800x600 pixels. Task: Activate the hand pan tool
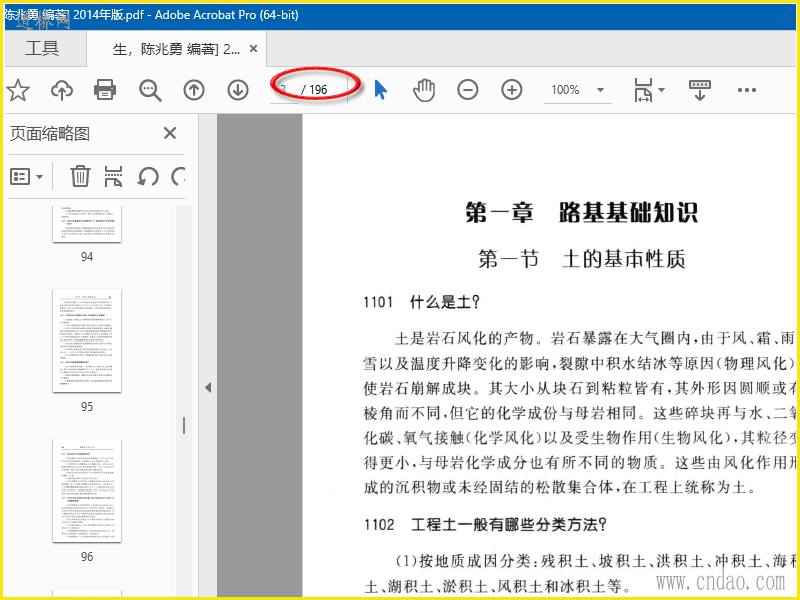[424, 90]
